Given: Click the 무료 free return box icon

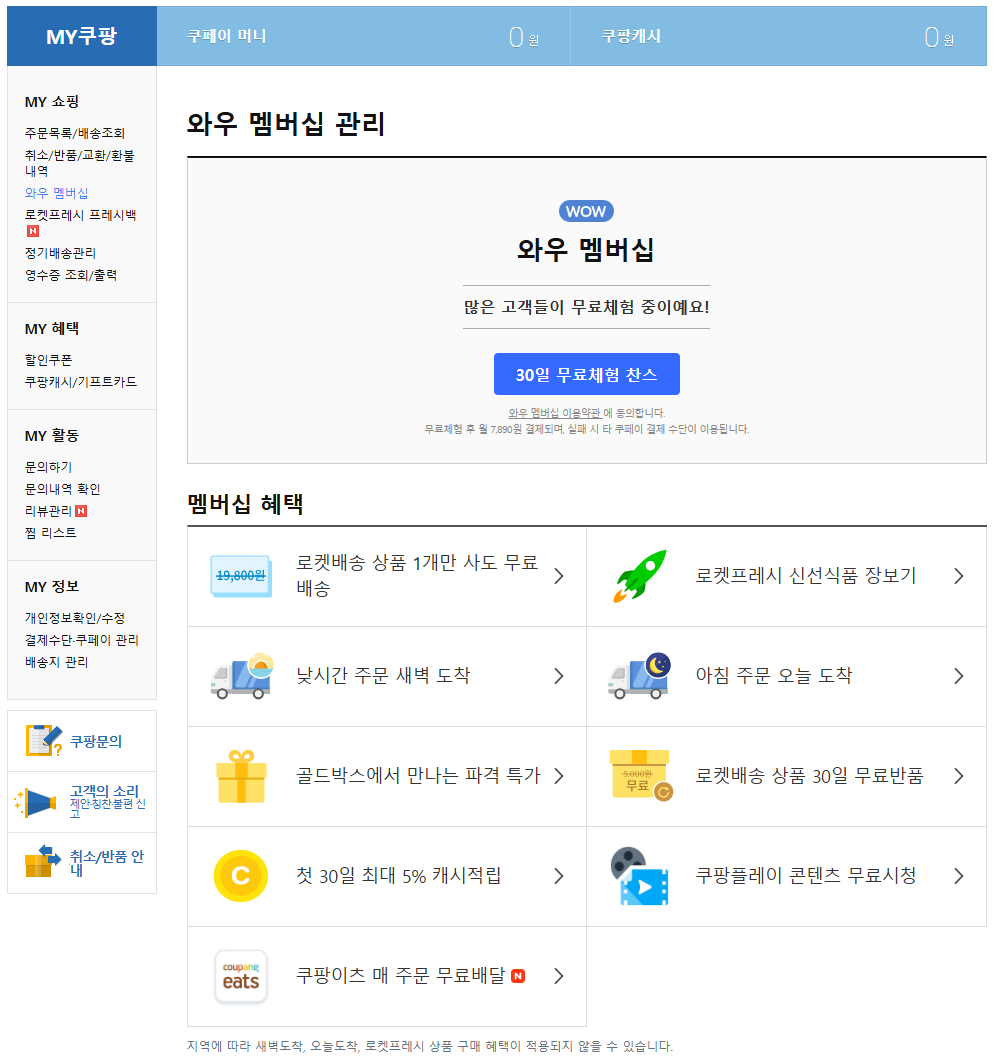Looking at the screenshot, I should click(x=640, y=775).
